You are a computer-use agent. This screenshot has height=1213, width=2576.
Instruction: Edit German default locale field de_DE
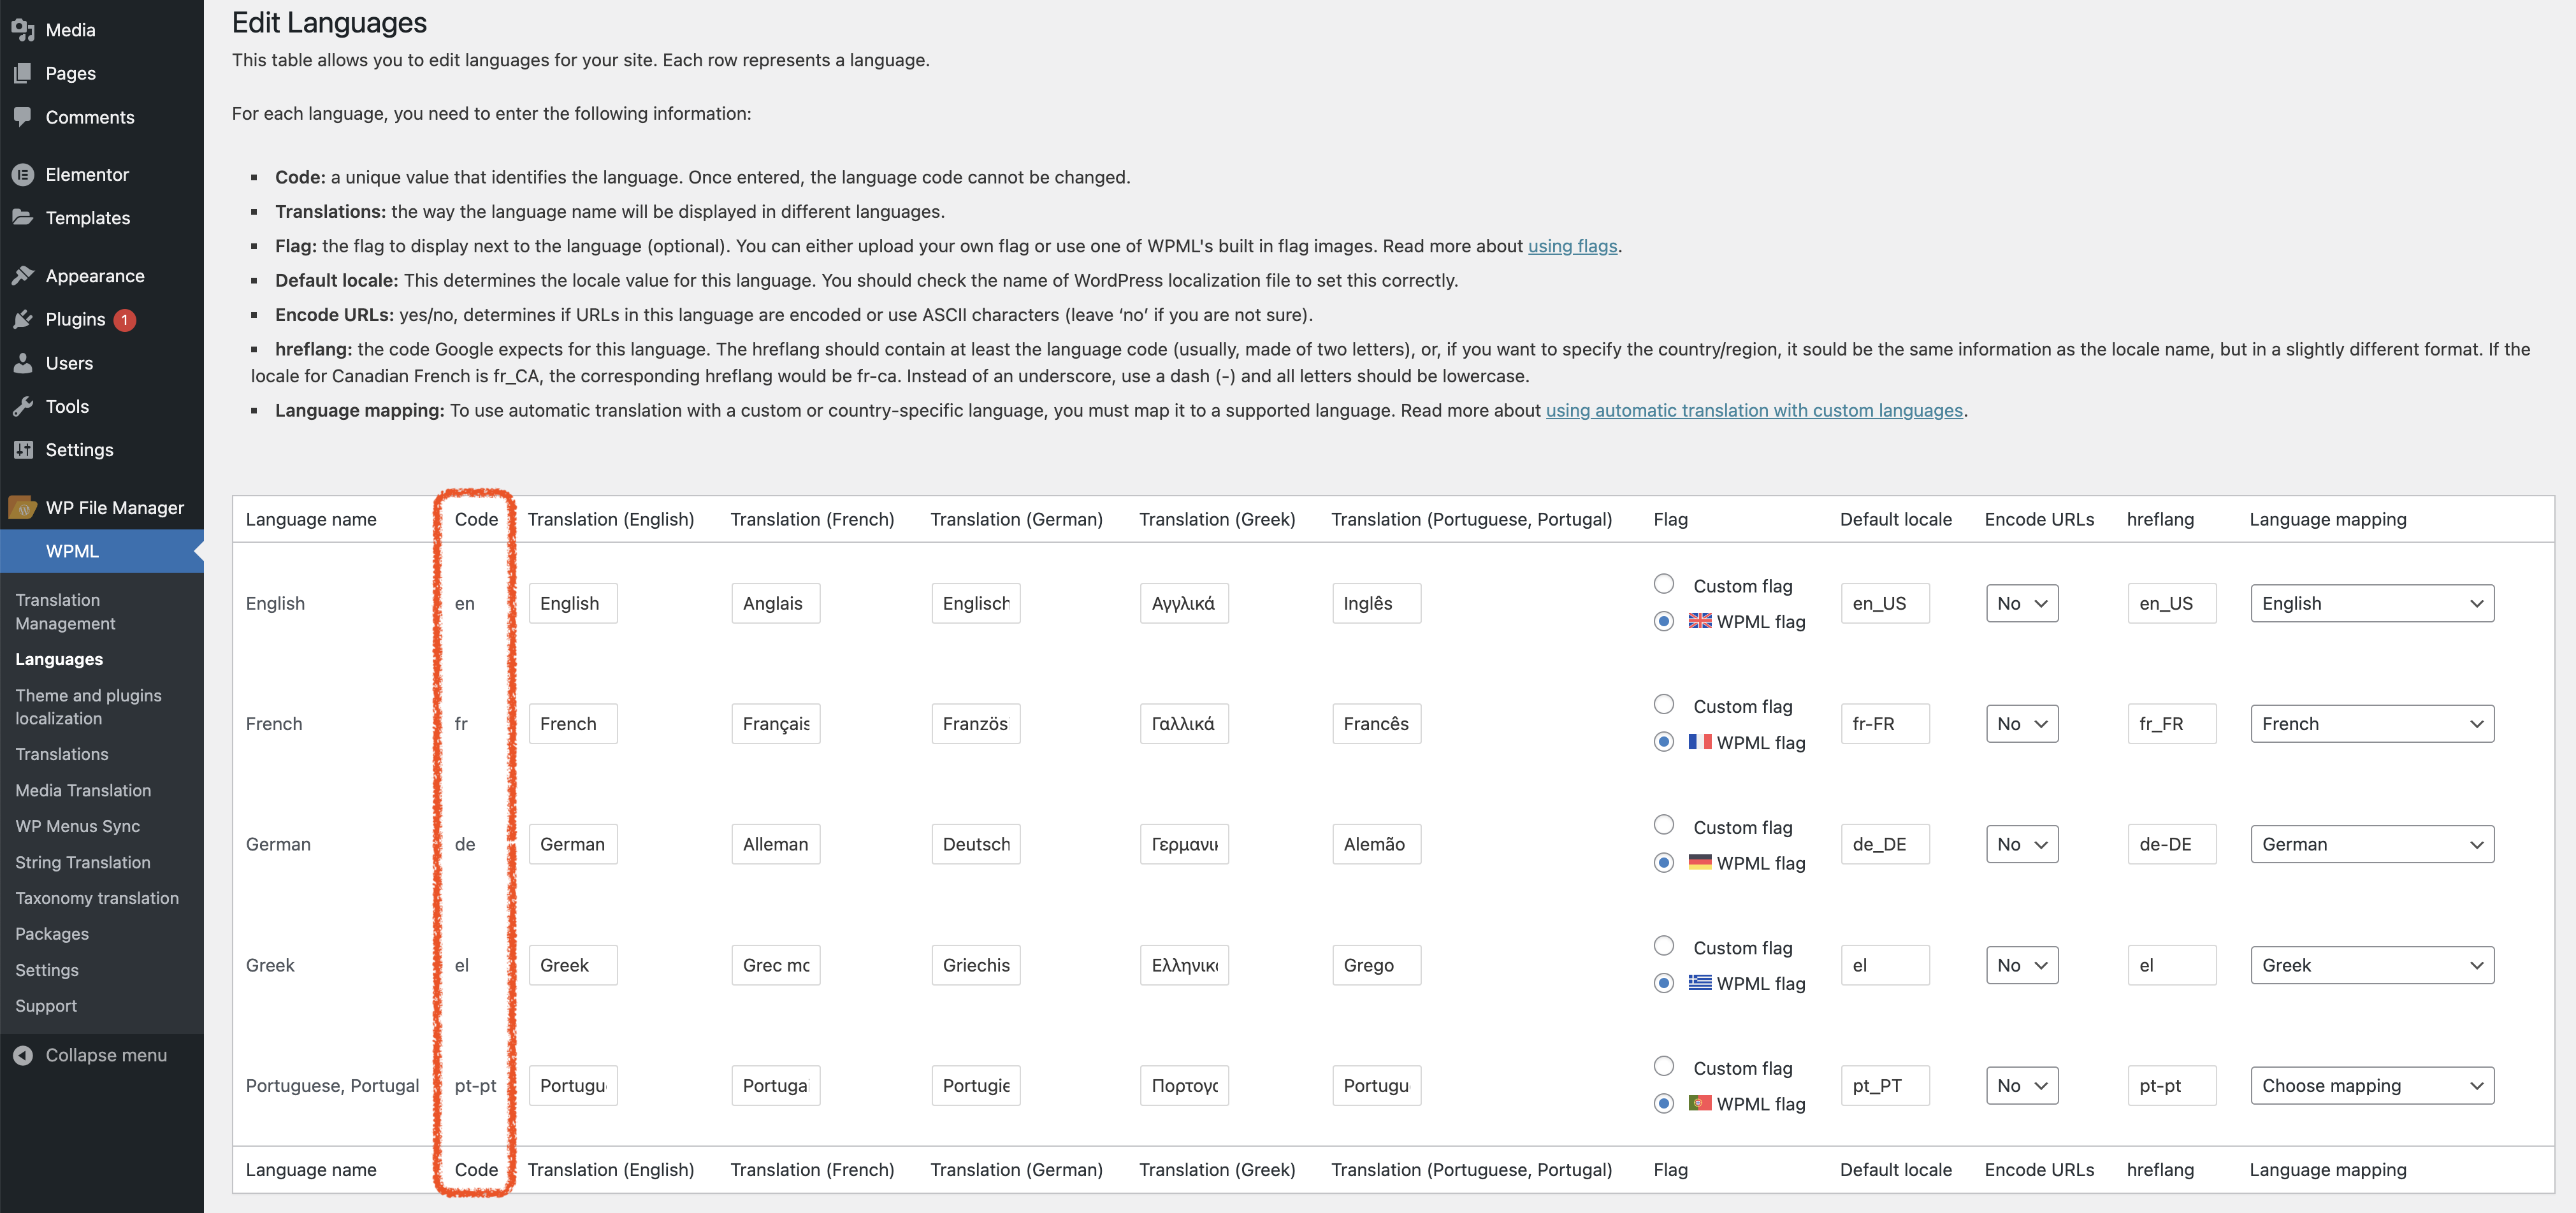point(1884,844)
